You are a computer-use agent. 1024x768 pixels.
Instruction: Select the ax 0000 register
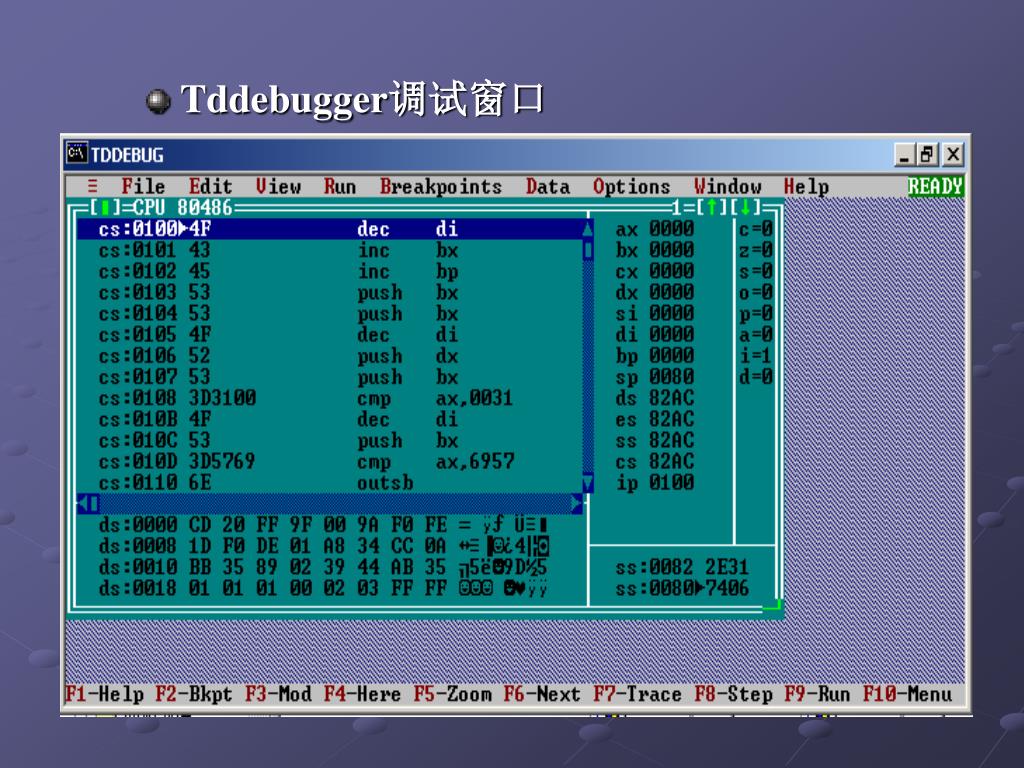pos(654,229)
